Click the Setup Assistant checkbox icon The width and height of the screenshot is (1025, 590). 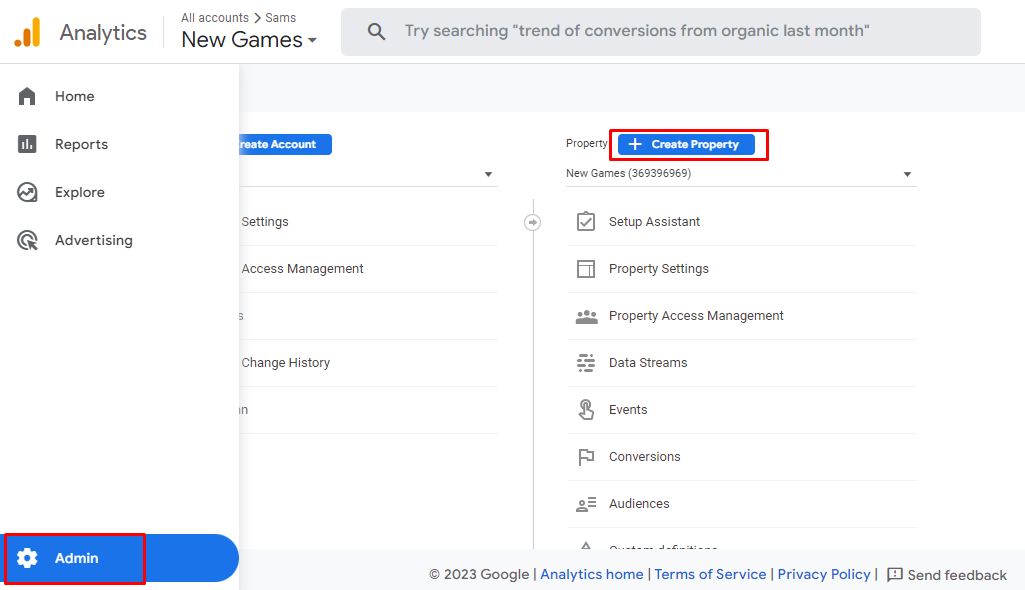[586, 221]
